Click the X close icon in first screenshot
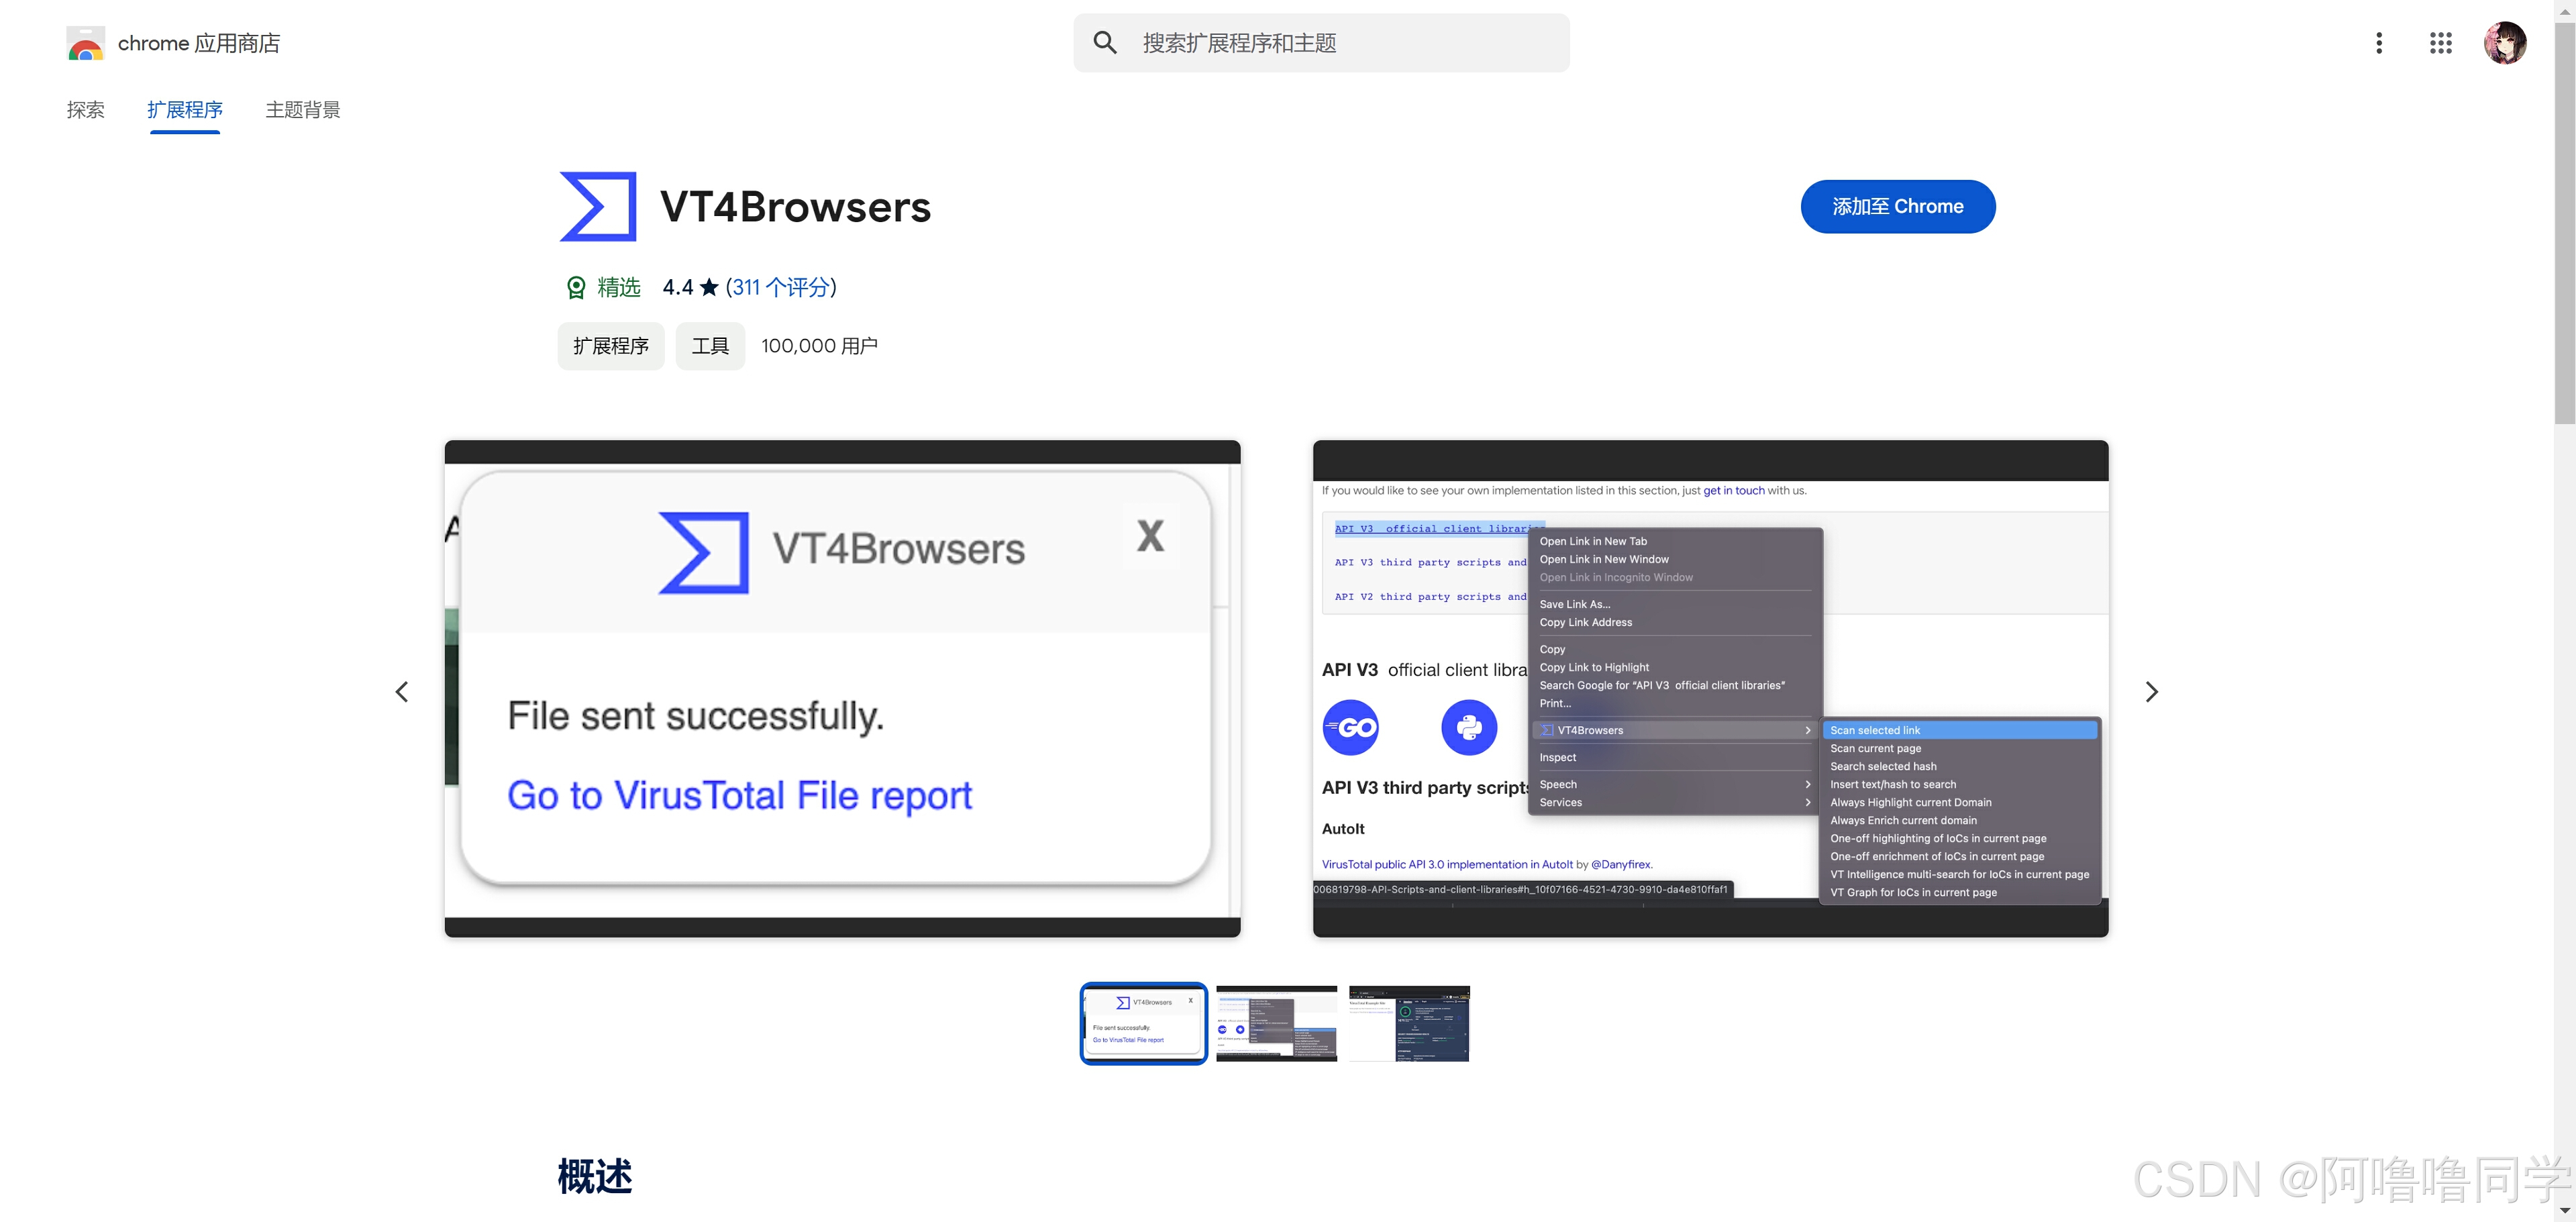Screen dimensions: 2576x1222 point(1150,536)
